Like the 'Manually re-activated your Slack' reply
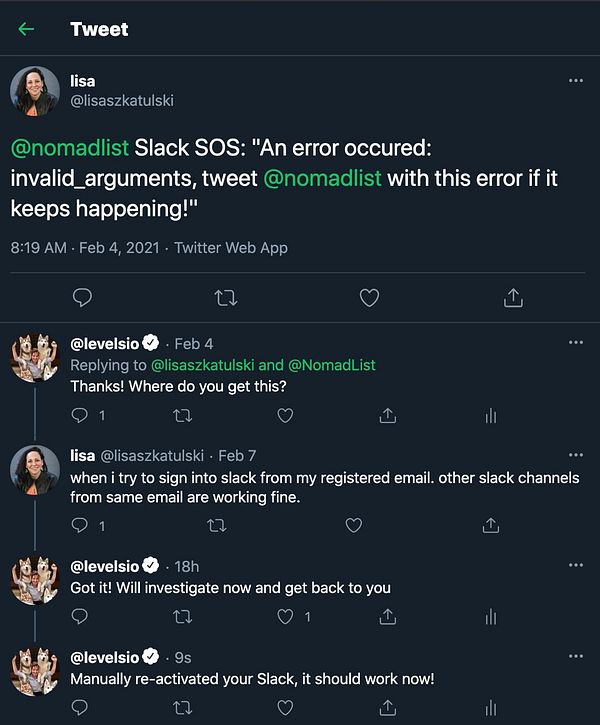Screen dimensions: 600x725 pos(286,709)
